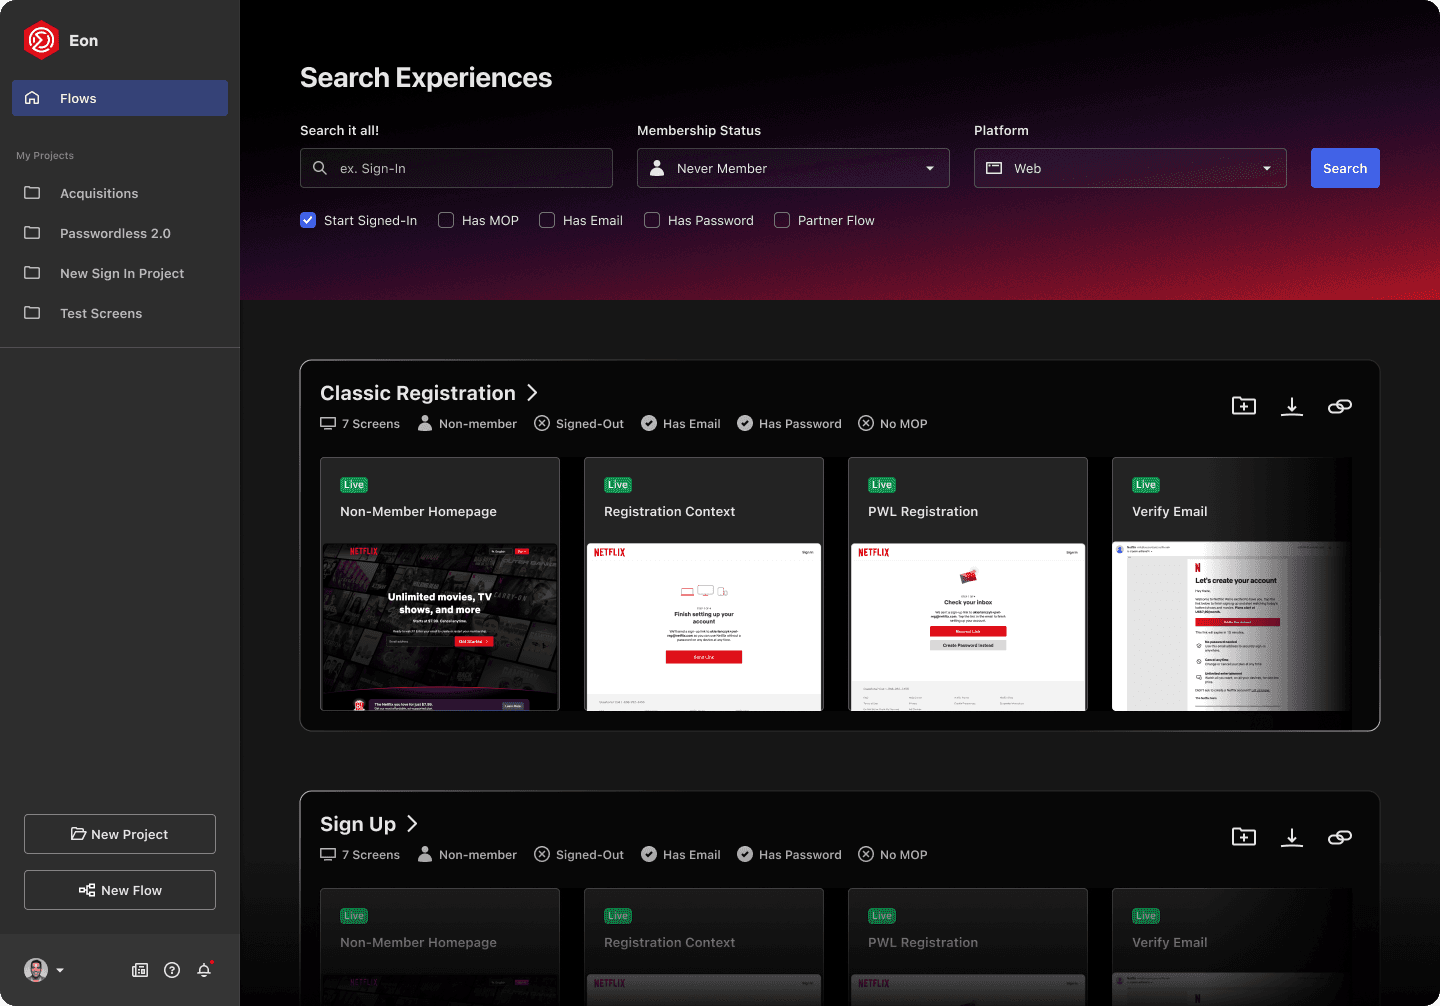Open the Platform dropdown showing Web
Image resolution: width=1440 pixels, height=1006 pixels.
[1130, 168]
